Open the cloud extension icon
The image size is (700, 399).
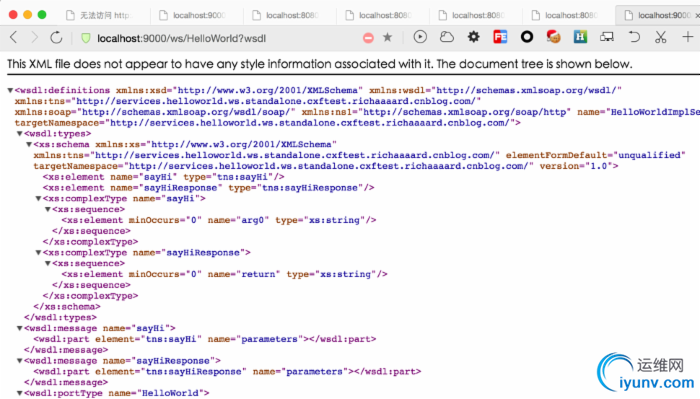(446, 37)
